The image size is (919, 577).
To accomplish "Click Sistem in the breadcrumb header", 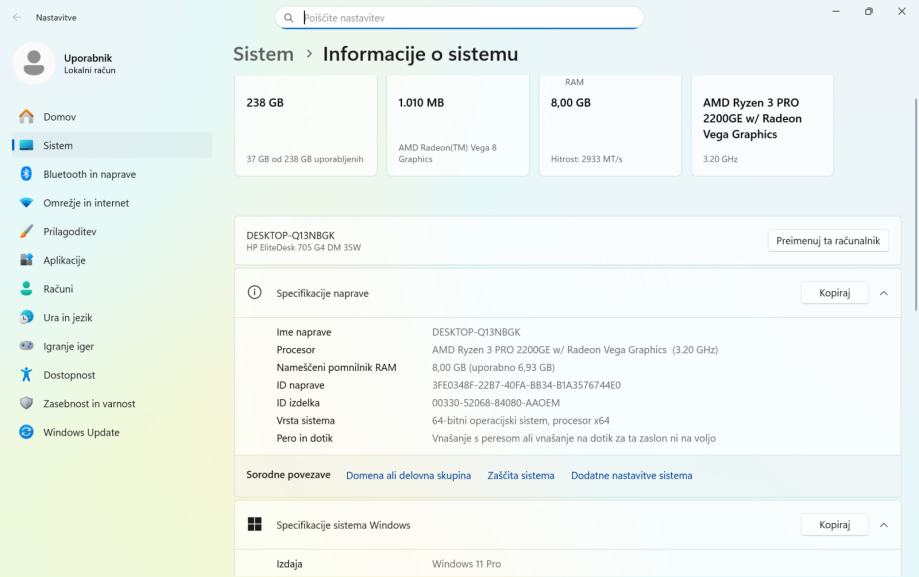I will [263, 54].
